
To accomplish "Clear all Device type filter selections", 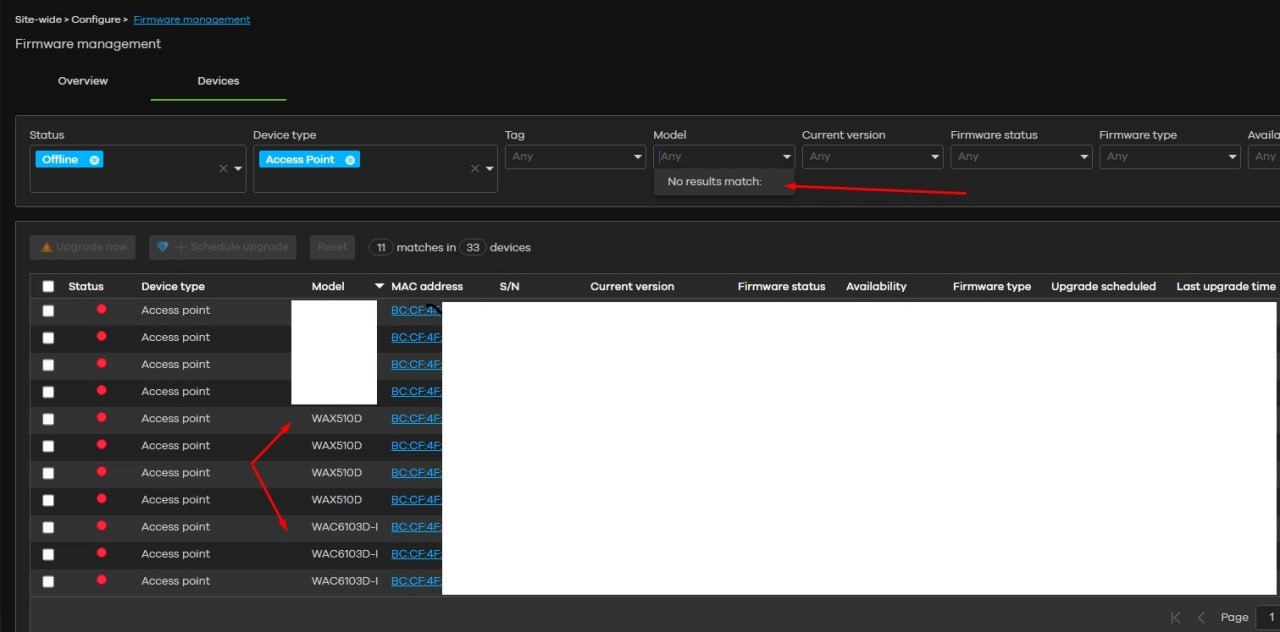I will 475,169.
